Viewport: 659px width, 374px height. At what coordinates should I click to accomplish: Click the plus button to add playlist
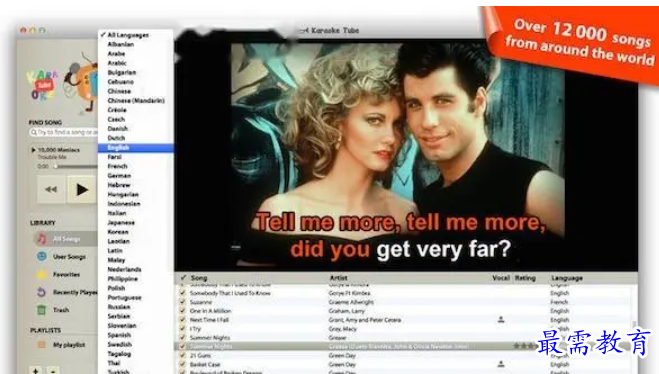click(36, 371)
